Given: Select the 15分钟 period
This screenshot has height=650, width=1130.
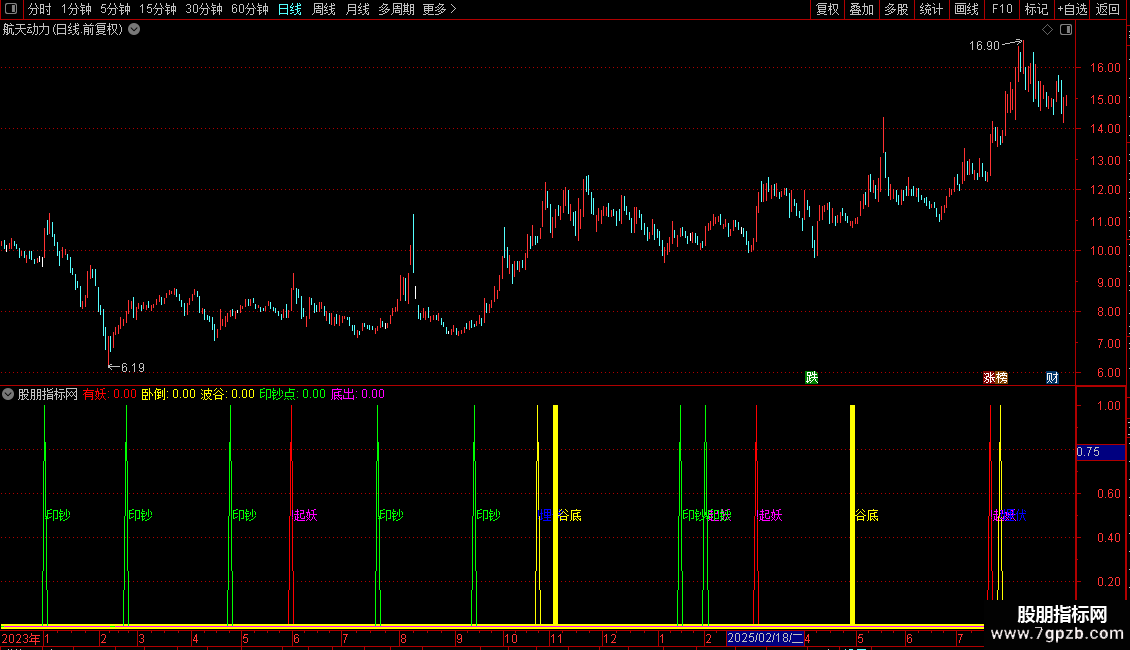Looking at the screenshot, I should (x=158, y=9).
